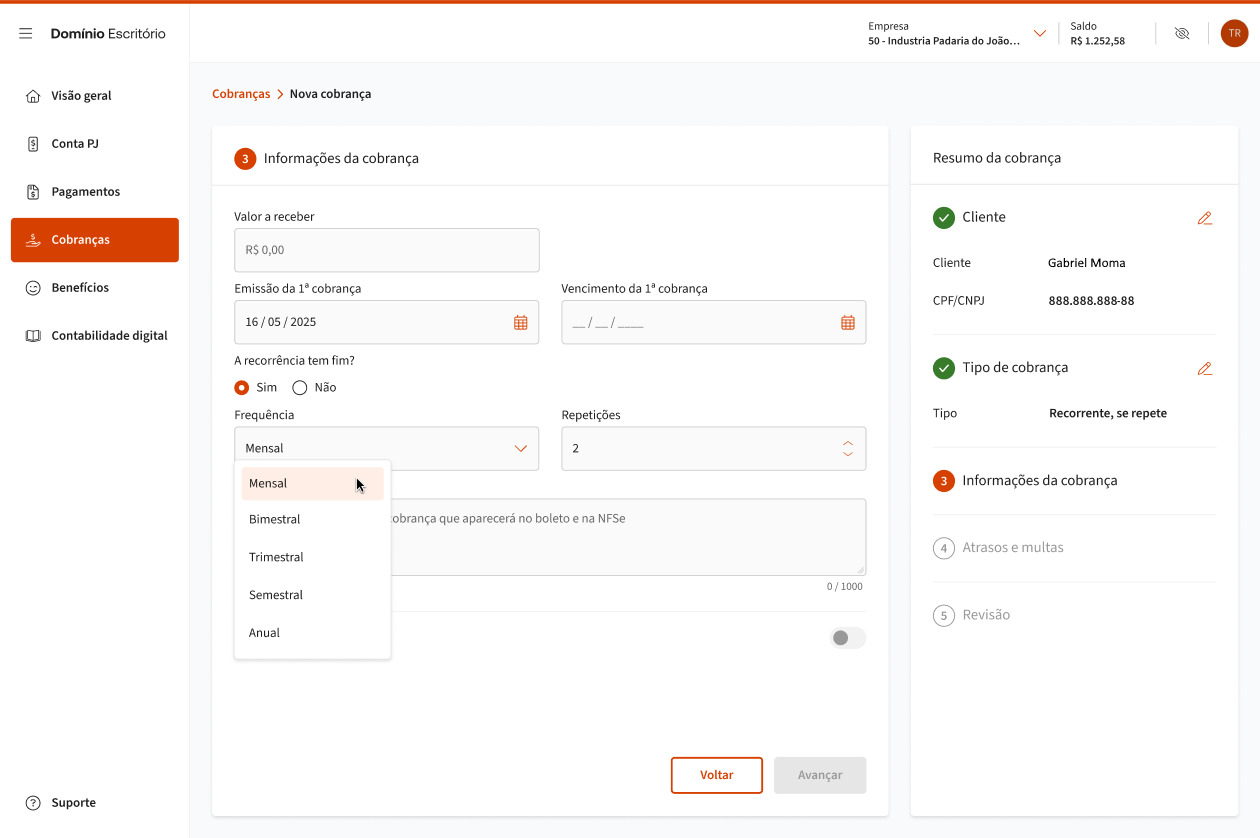Open calendar for Emissão da 1ª cobrança

point(520,322)
